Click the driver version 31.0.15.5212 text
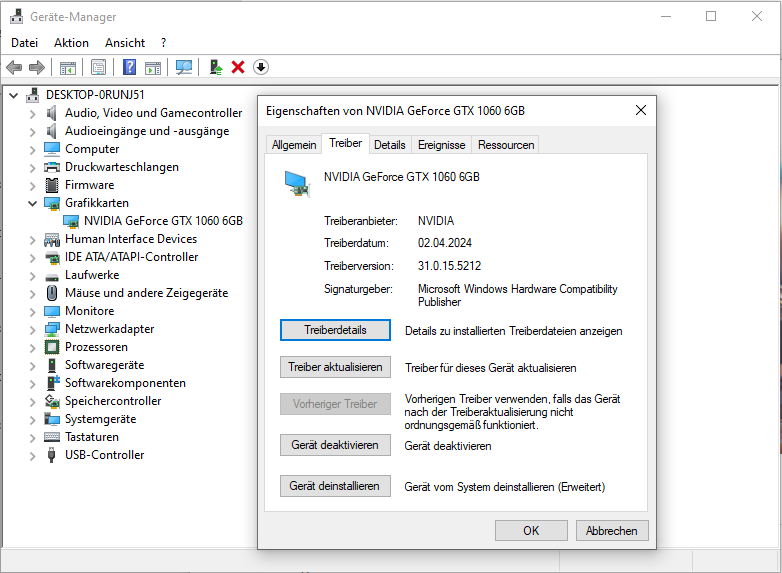The image size is (782, 573). [x=449, y=266]
